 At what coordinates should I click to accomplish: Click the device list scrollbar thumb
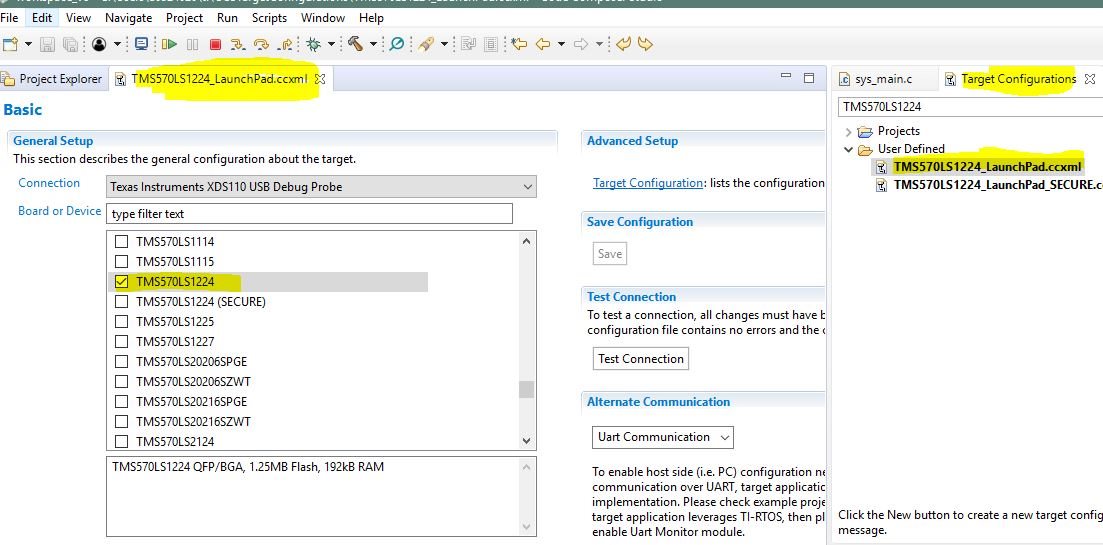(x=526, y=390)
